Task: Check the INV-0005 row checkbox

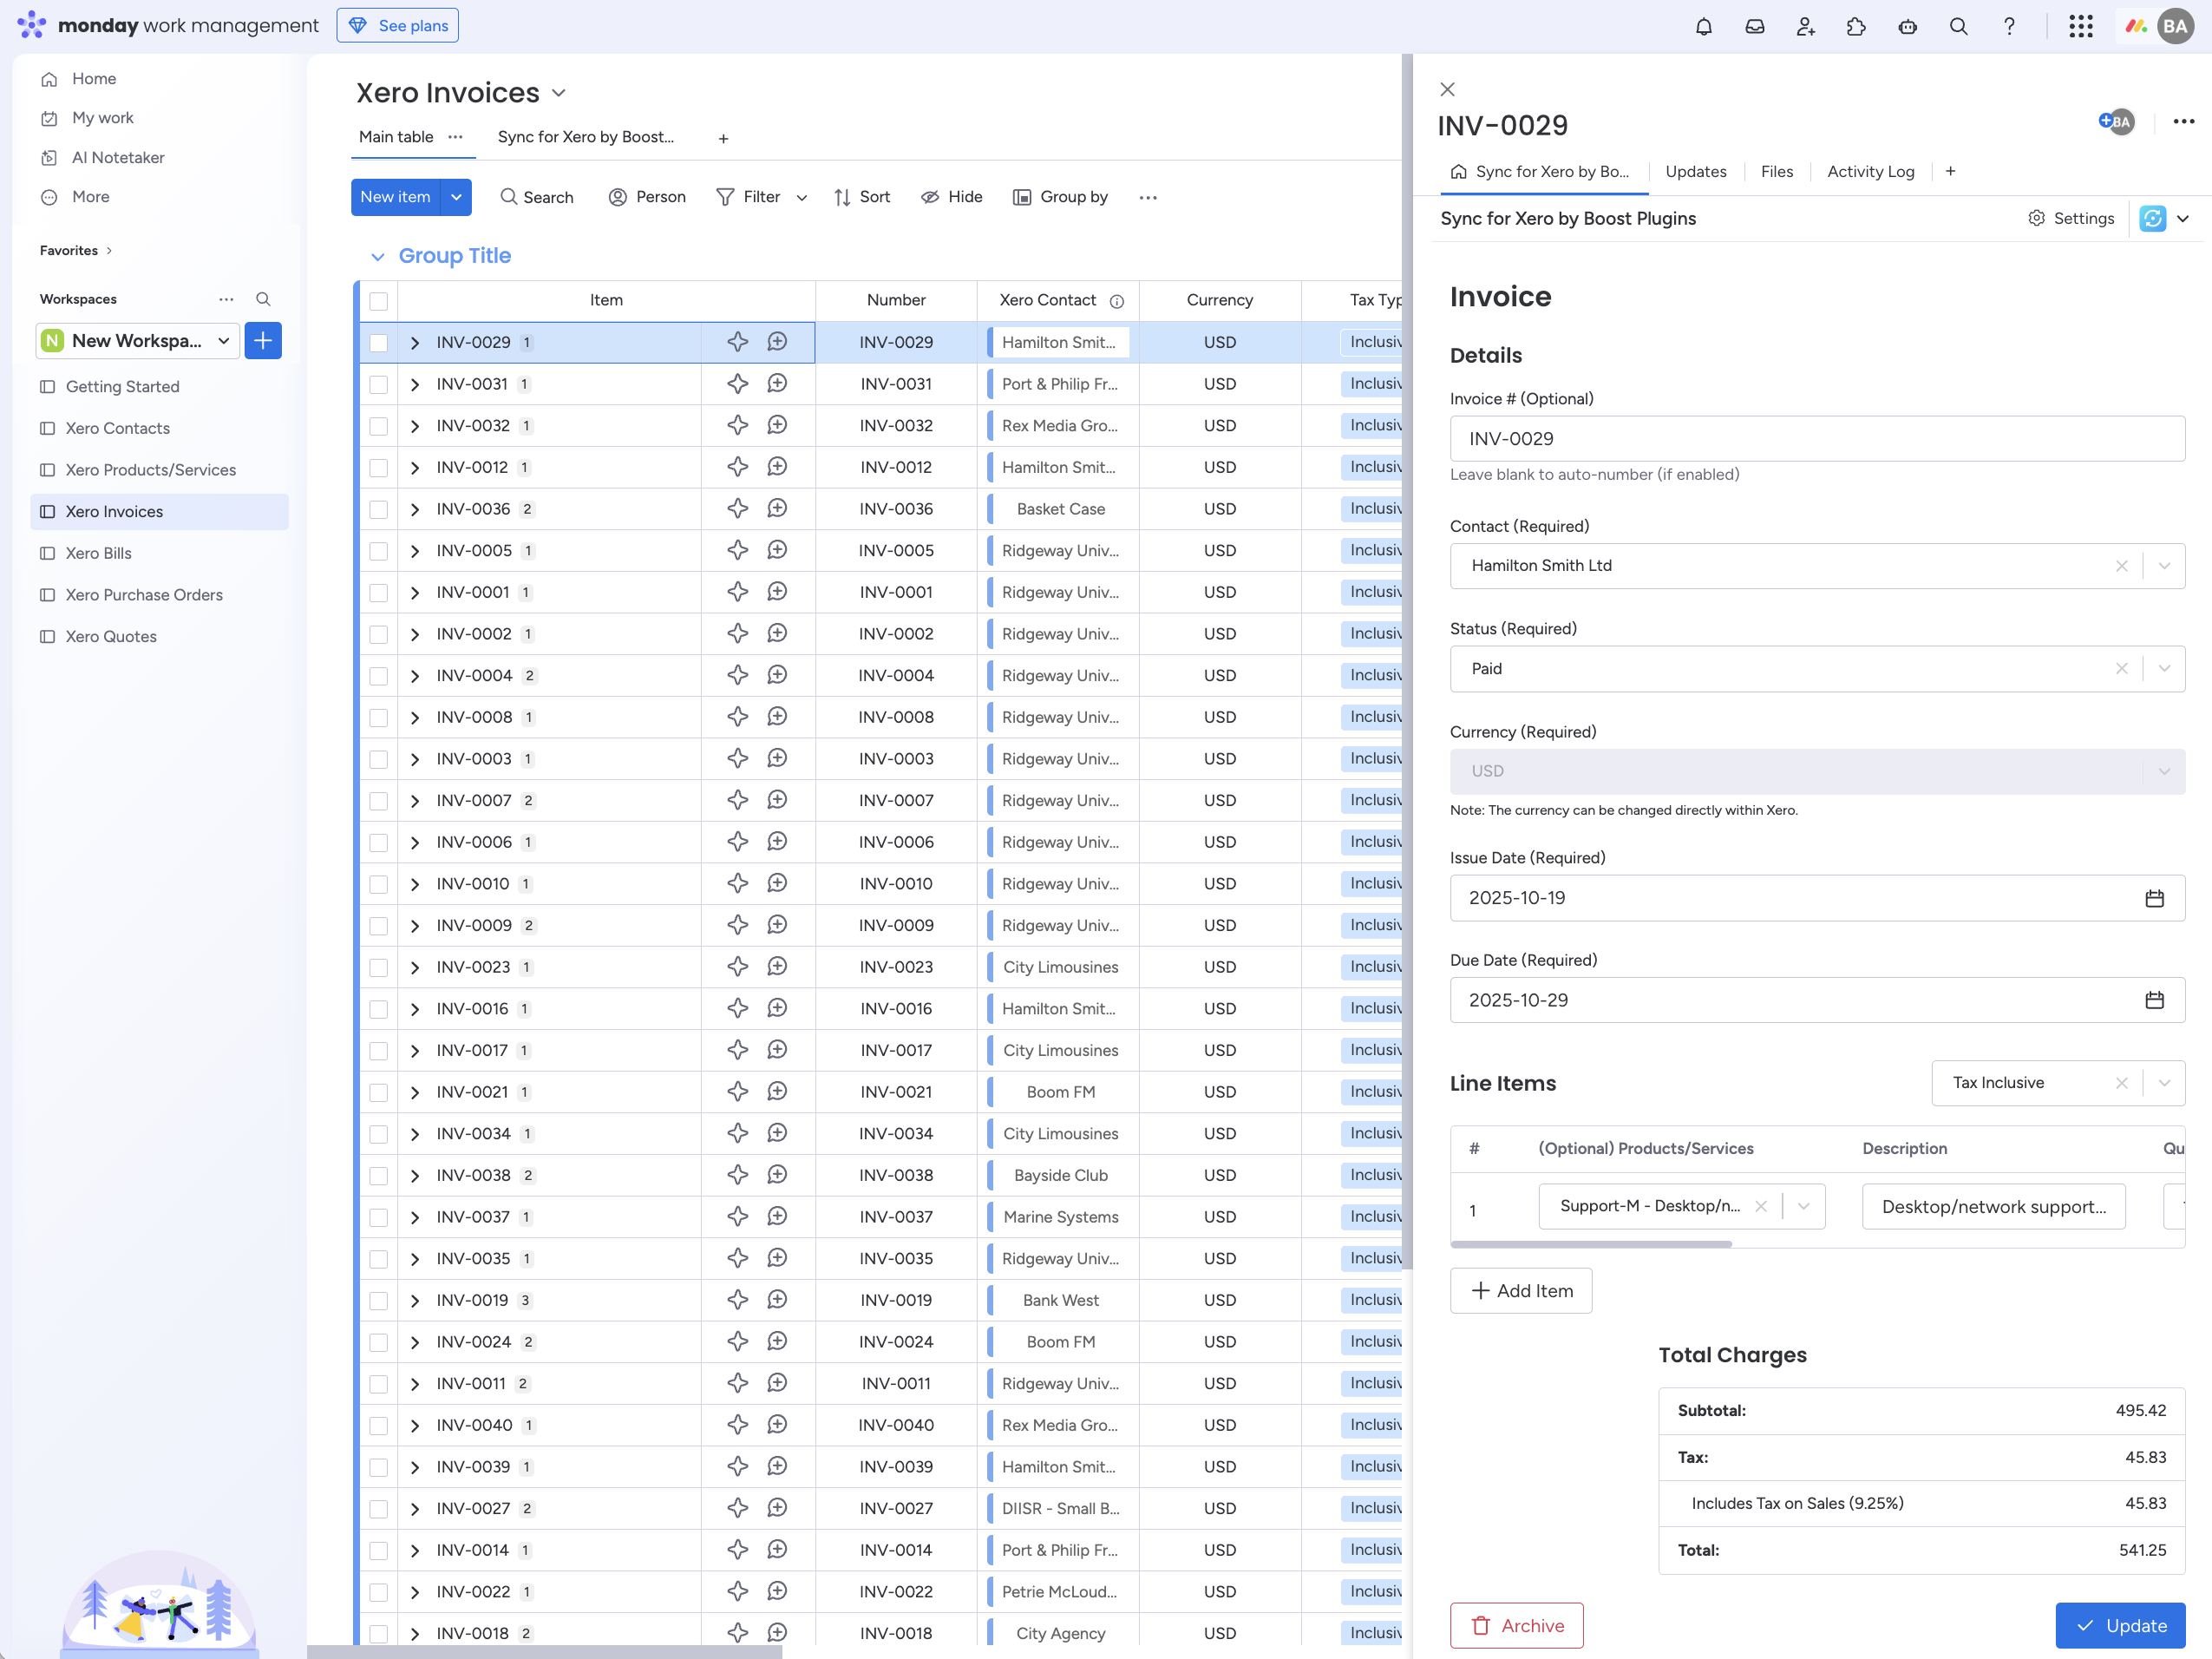Action: point(378,551)
